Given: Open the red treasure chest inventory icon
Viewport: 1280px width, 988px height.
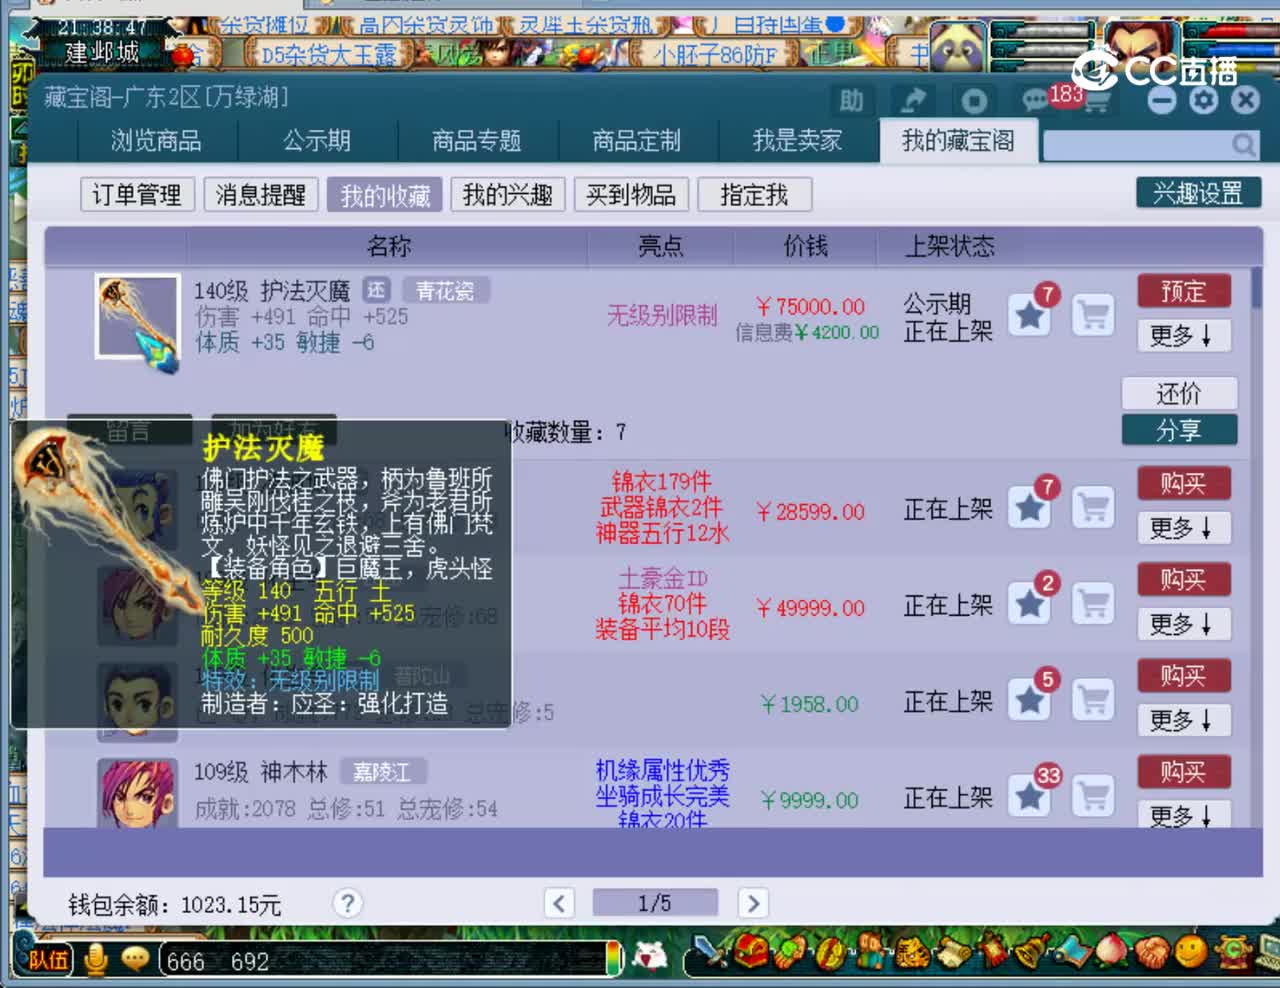Looking at the screenshot, I should pyautogui.click(x=749, y=952).
